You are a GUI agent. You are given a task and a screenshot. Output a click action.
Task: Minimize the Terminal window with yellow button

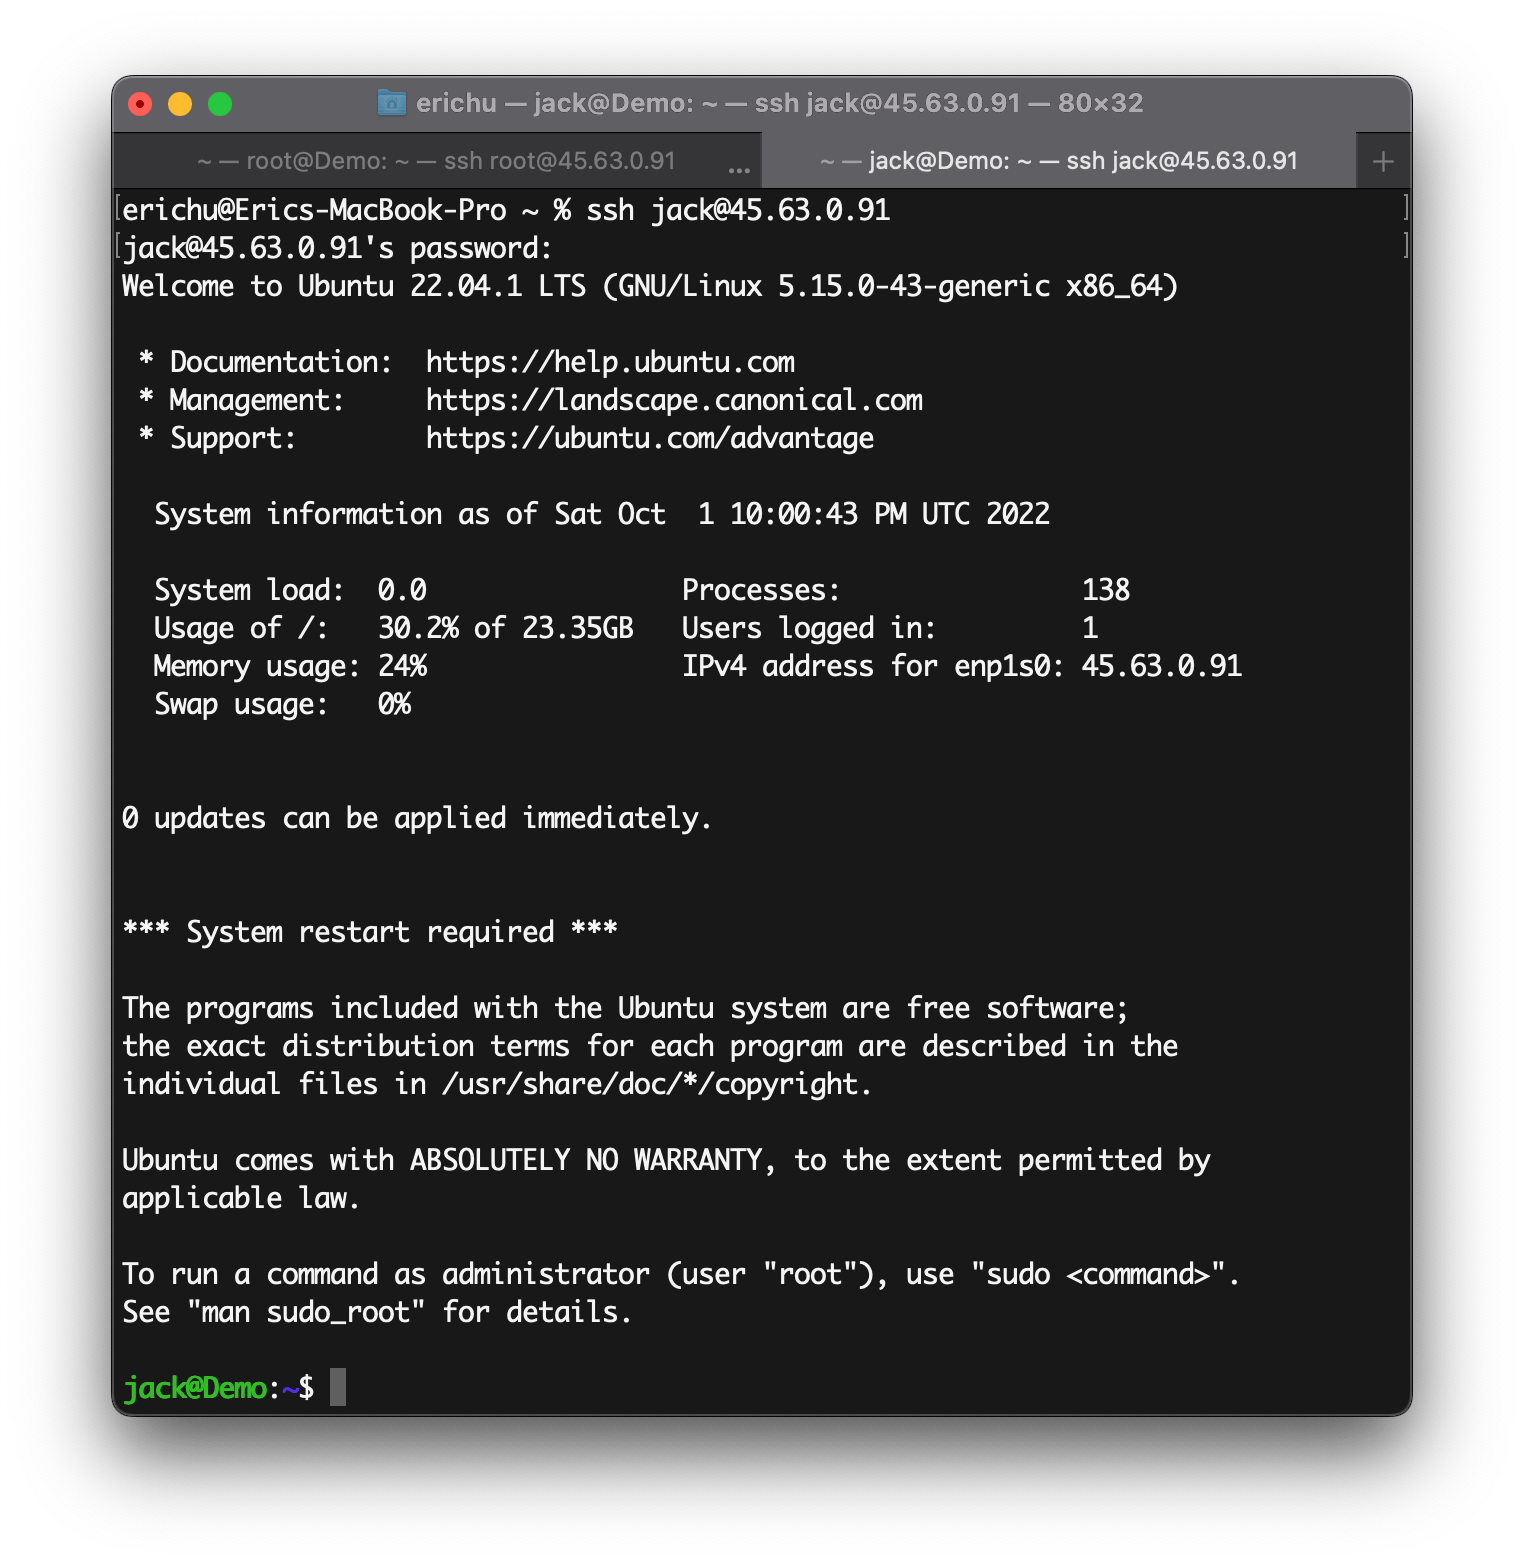pos(180,104)
